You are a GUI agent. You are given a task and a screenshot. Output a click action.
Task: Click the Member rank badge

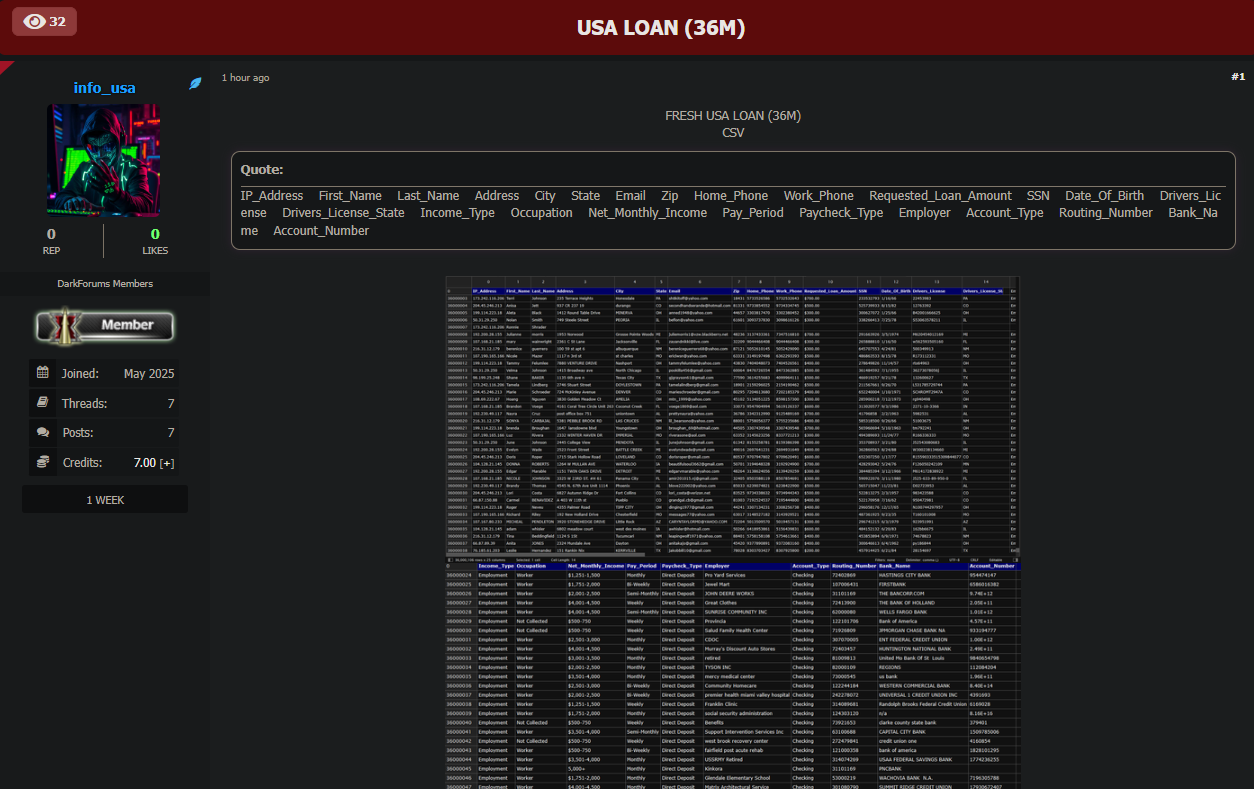105,325
